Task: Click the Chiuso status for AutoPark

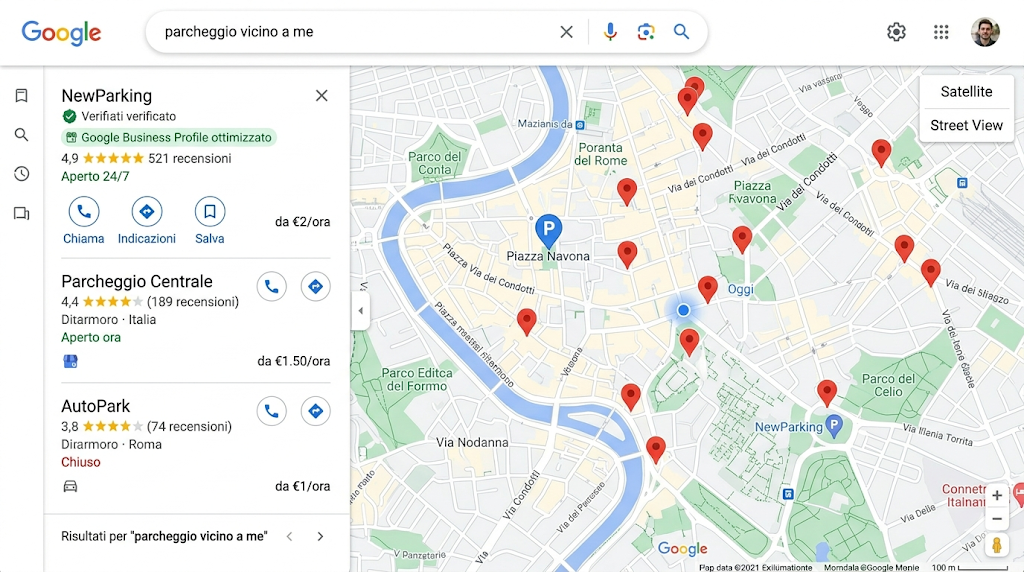Action: (81, 462)
